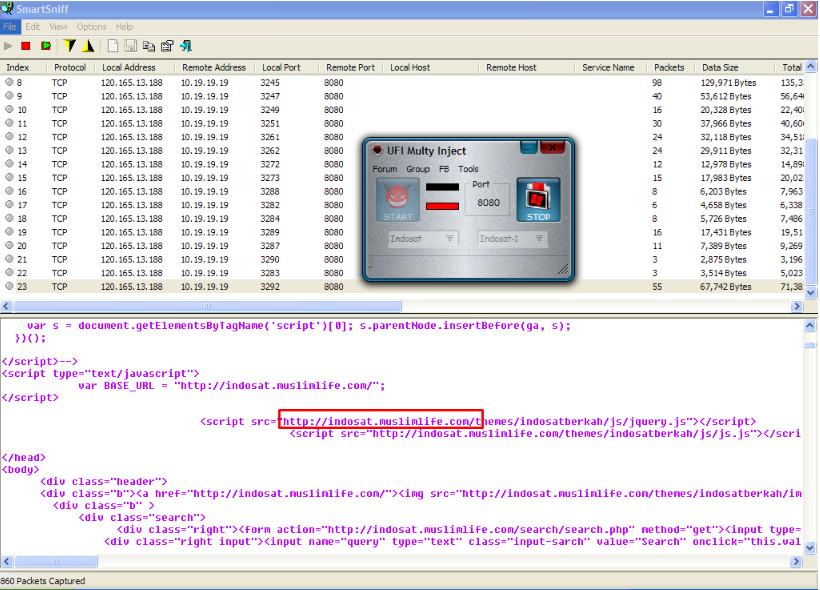Open the Help menu in SmartSniff
The height and width of the screenshot is (590, 820).
tap(124, 27)
